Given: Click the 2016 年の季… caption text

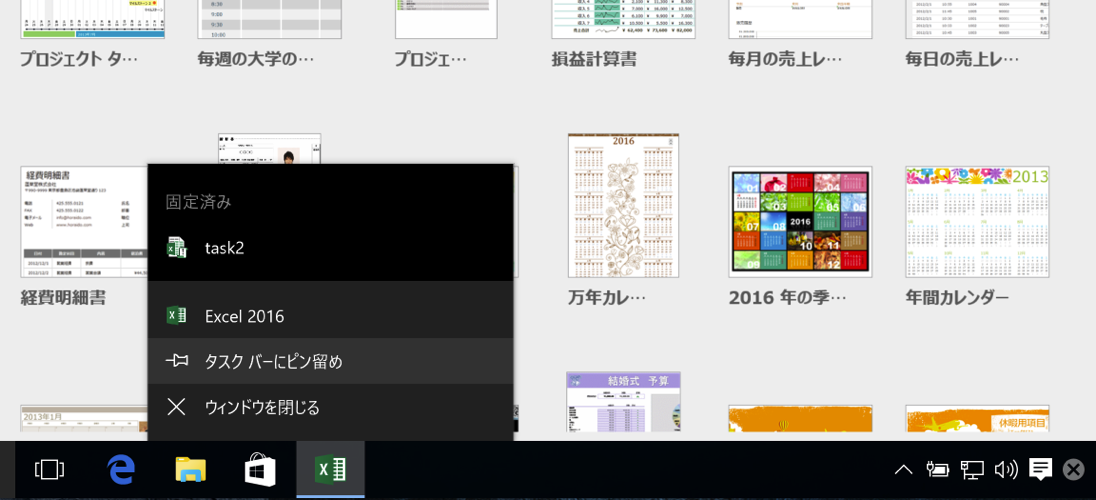Looking at the screenshot, I should pos(787,299).
